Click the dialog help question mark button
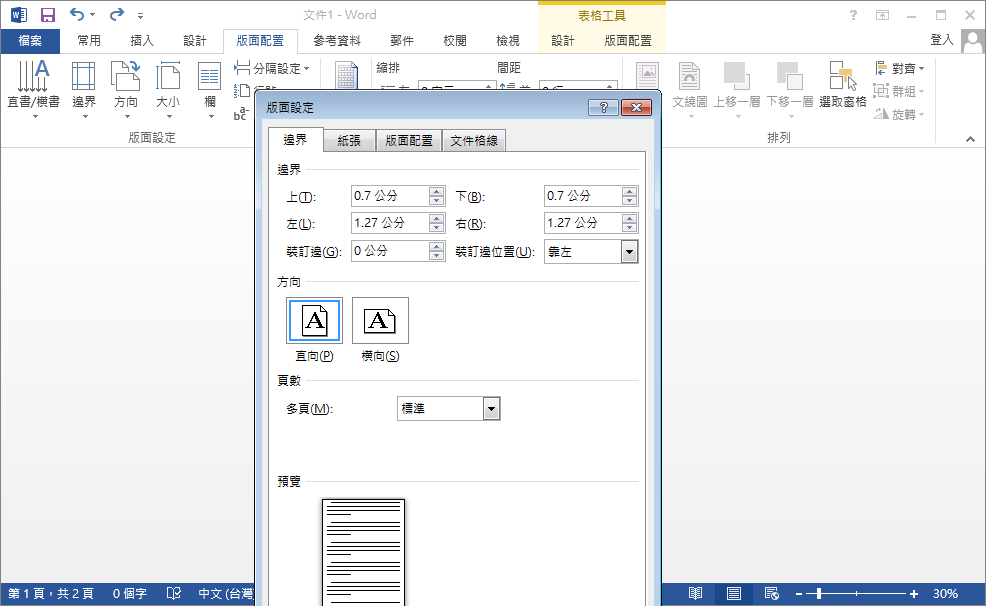This screenshot has height=606, width=986. tap(601, 108)
